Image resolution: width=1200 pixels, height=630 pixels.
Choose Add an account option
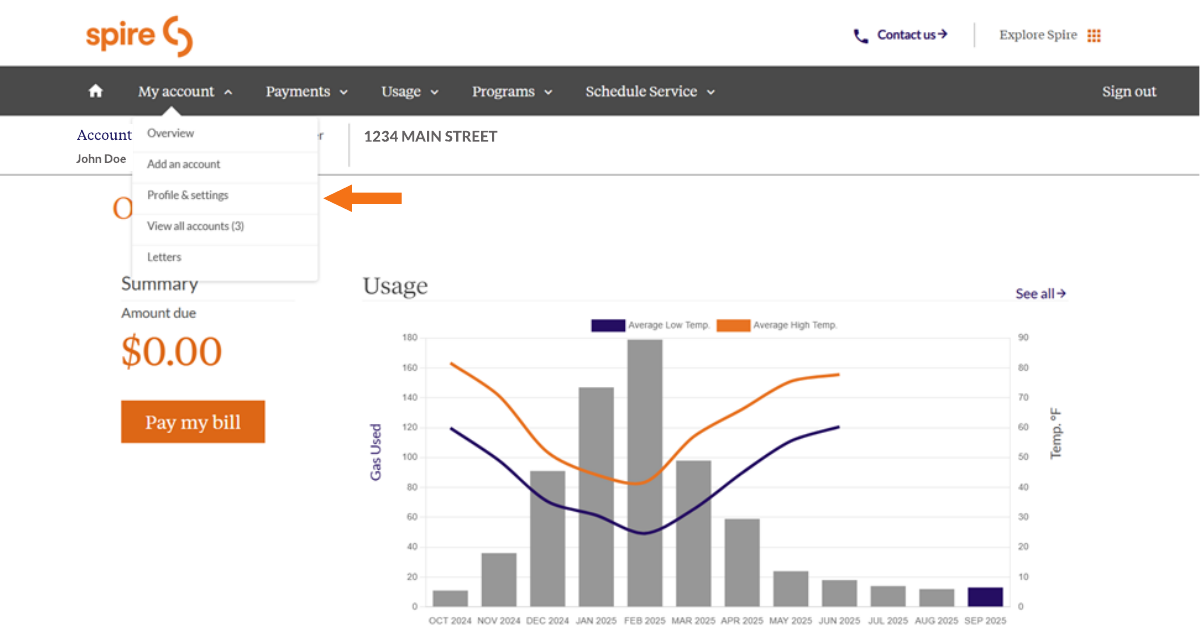coord(184,164)
